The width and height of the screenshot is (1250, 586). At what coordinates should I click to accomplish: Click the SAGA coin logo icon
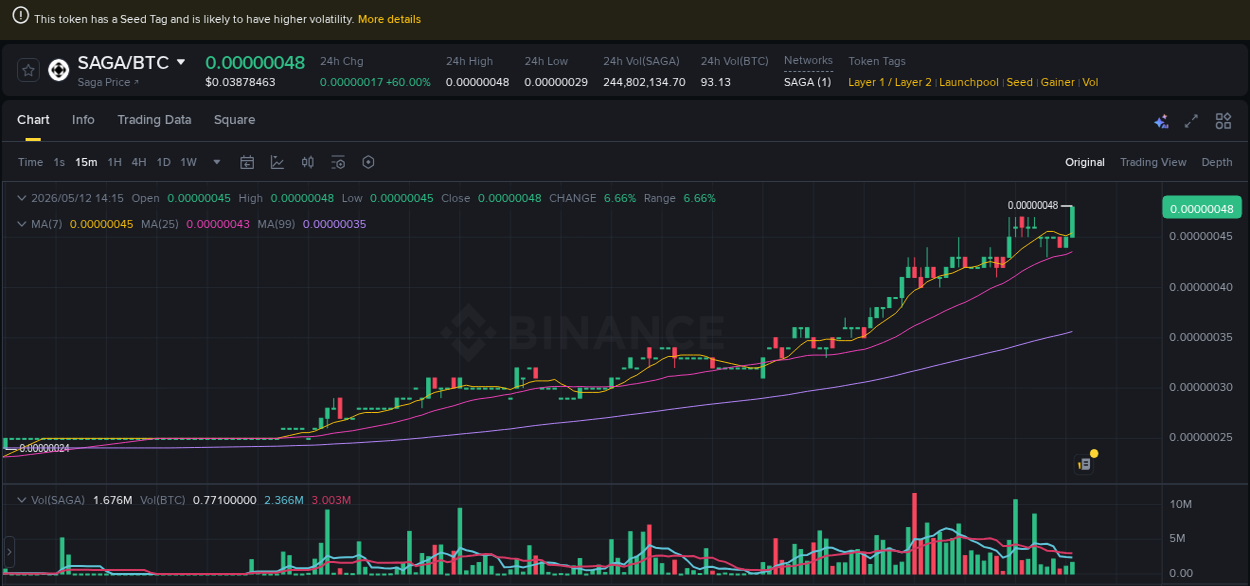[x=59, y=69]
